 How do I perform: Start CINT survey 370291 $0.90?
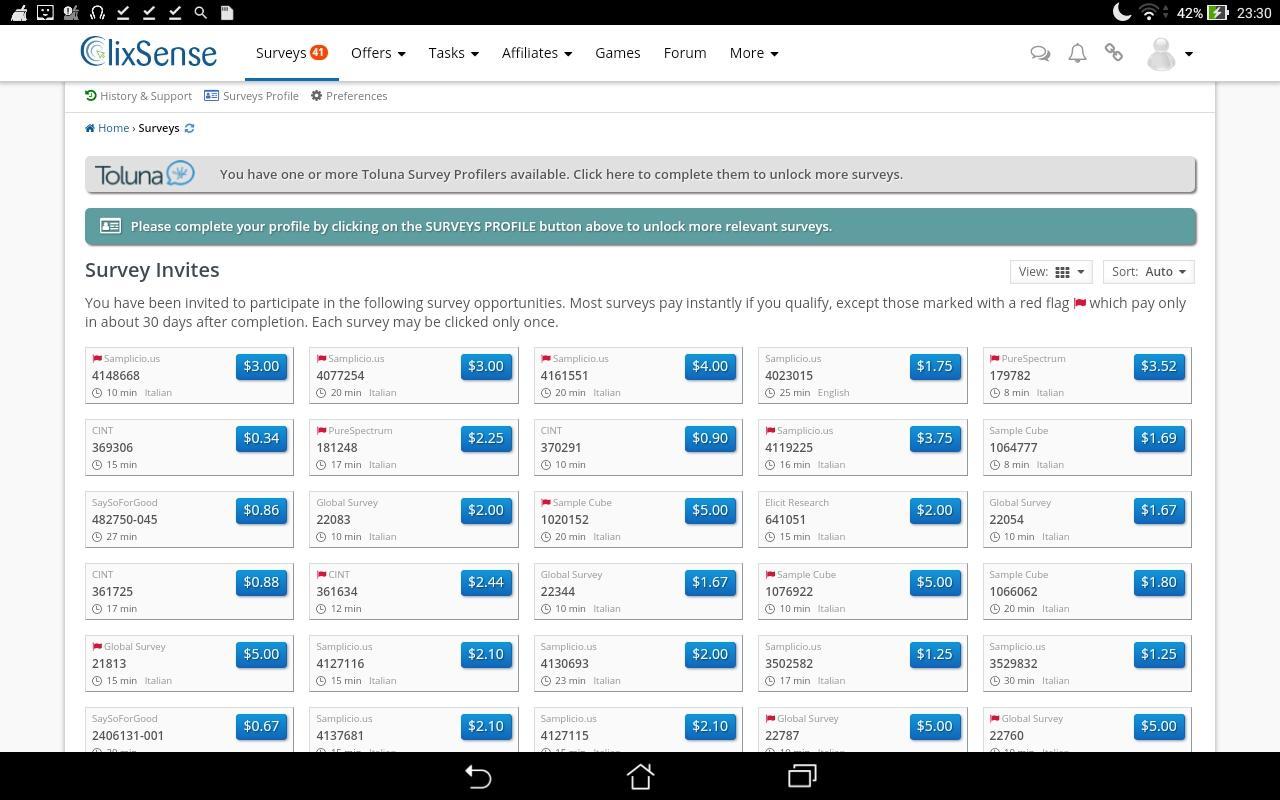click(x=710, y=438)
